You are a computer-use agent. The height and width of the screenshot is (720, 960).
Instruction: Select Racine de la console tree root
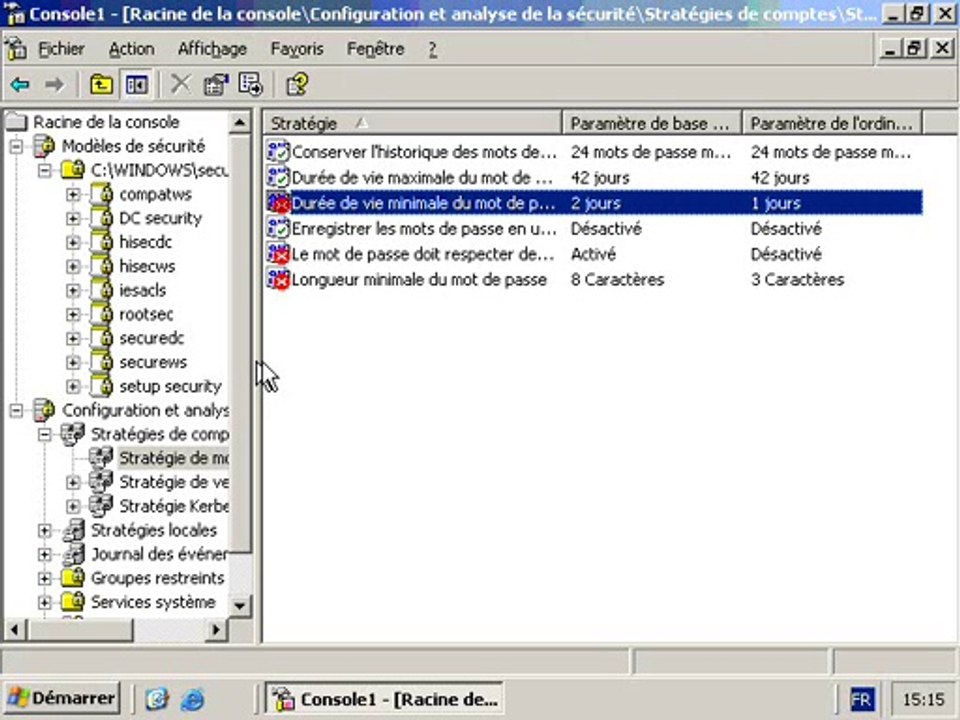(106, 122)
